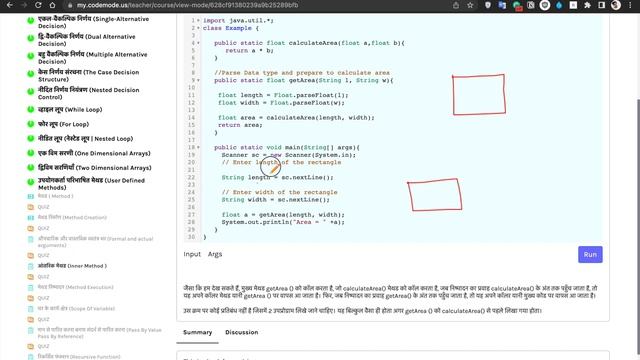The image size is (640, 360).
Task: Fold the getArea method at line 9
Action: (198, 80)
